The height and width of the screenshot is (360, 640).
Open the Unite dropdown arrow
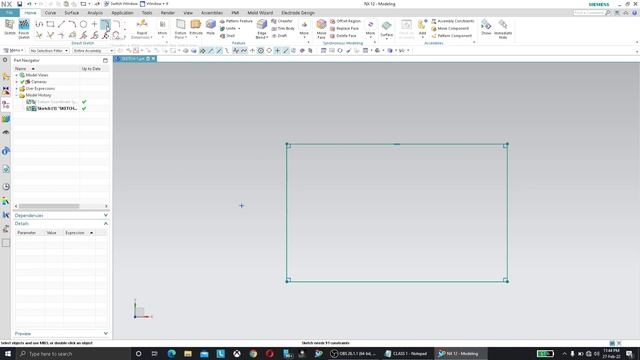pos(239,29)
